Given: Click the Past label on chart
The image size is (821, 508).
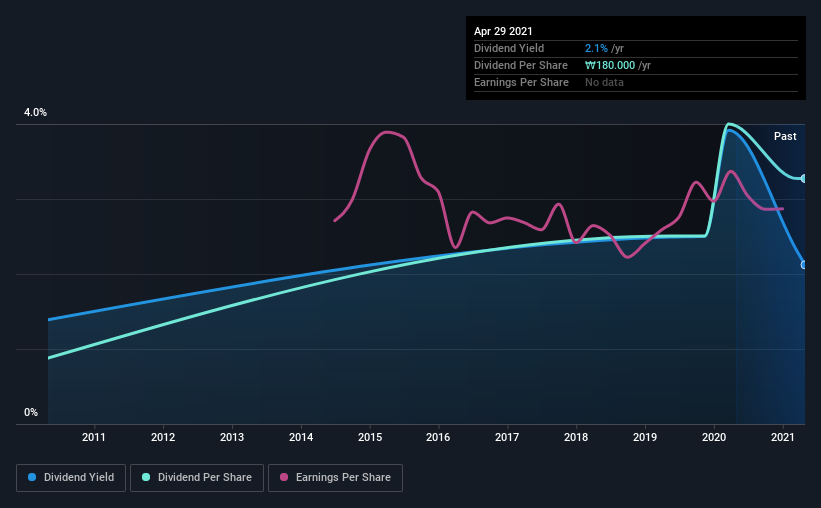Looking at the screenshot, I should [x=785, y=136].
